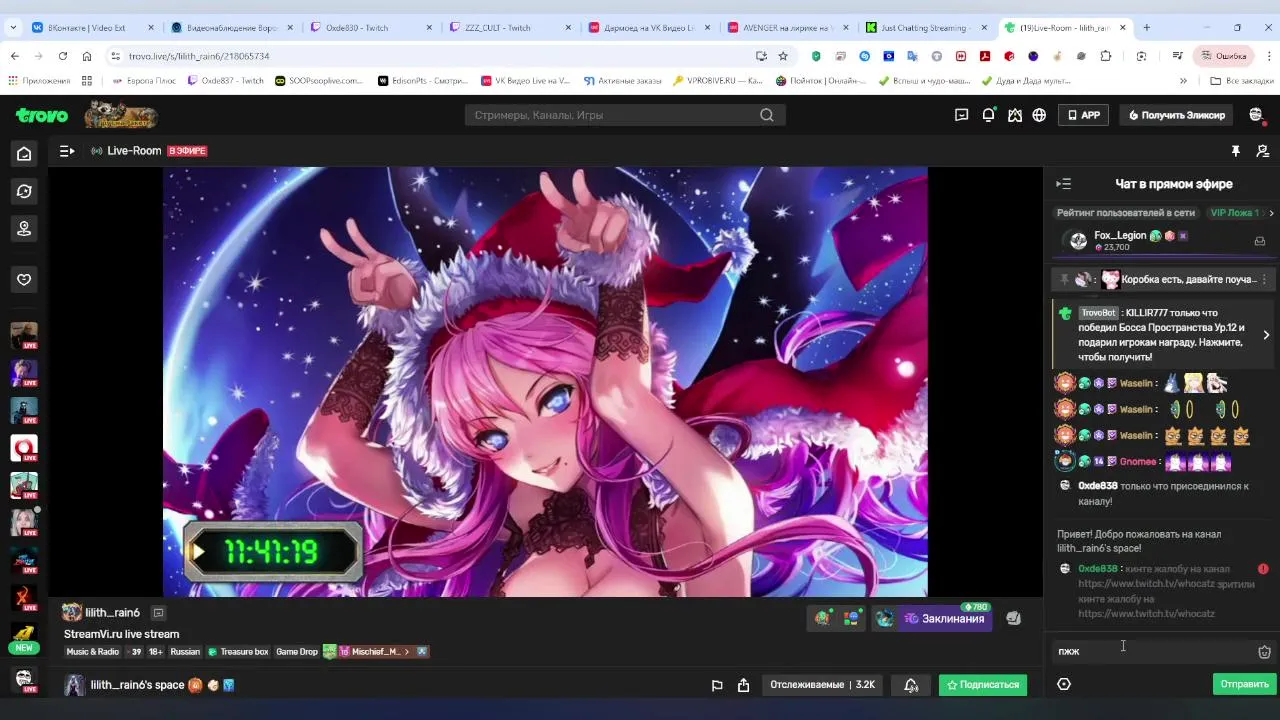The height and width of the screenshot is (720, 1280).
Task: Open the round mascot activity icon under the video
Action: click(822, 618)
